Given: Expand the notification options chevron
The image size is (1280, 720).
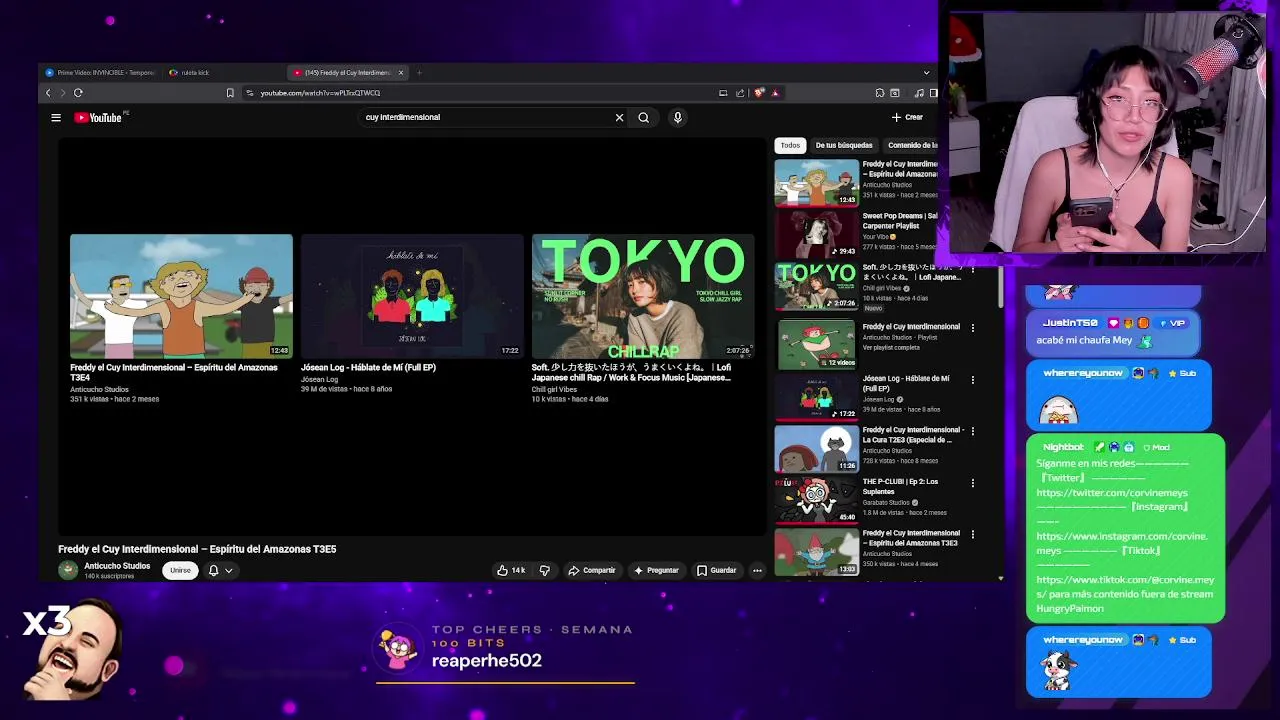Looking at the screenshot, I should click(x=229, y=570).
